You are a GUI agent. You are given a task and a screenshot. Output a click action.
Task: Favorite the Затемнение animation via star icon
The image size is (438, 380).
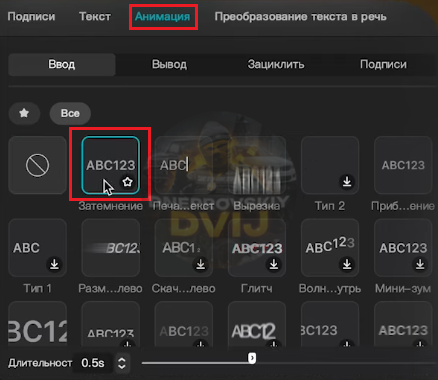point(127,182)
